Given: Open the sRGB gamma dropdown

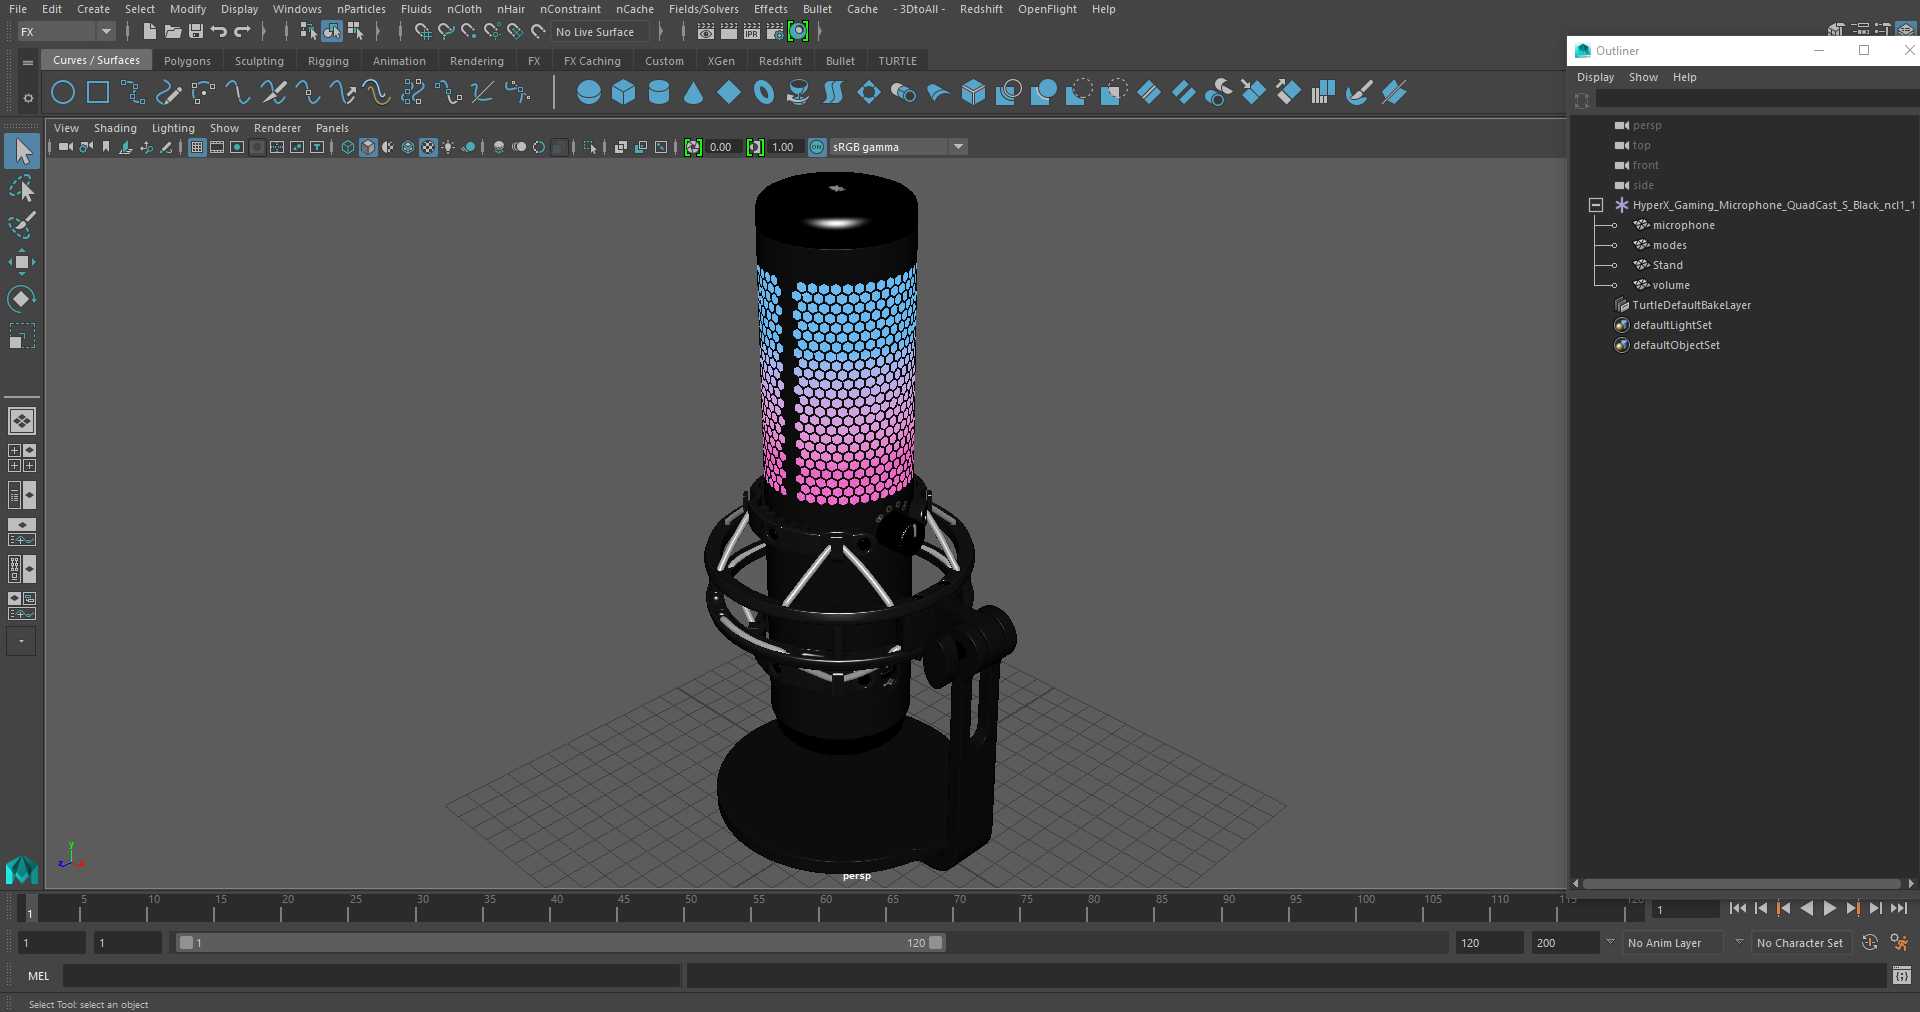Looking at the screenshot, I should tap(898, 147).
